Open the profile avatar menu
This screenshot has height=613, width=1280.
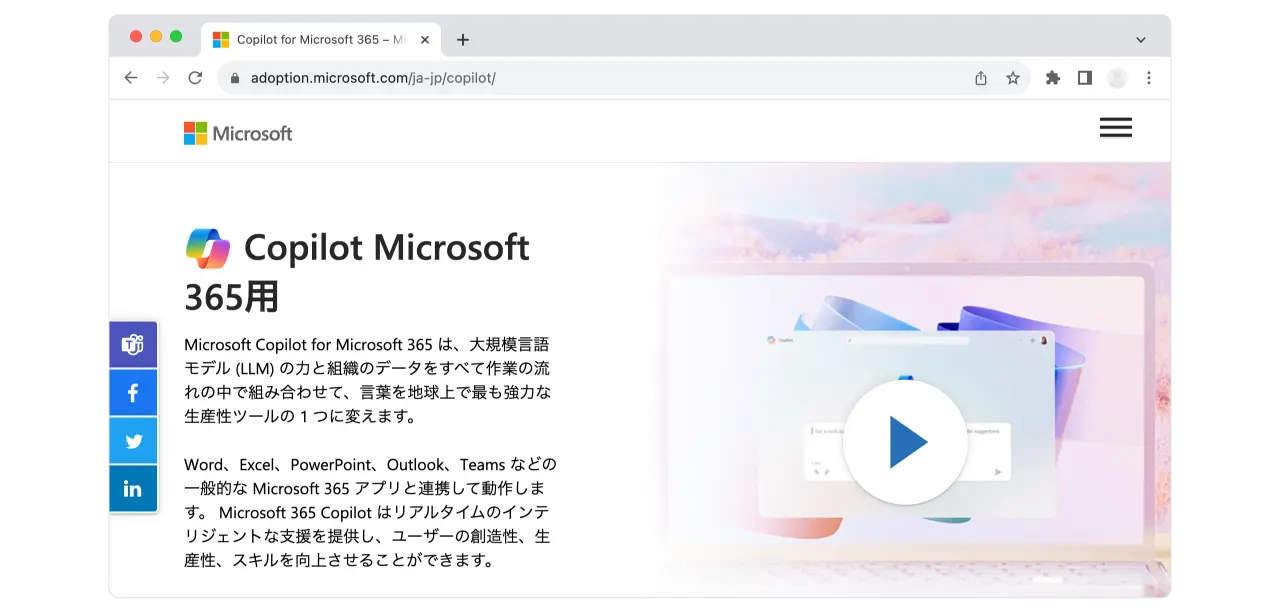click(x=1117, y=78)
